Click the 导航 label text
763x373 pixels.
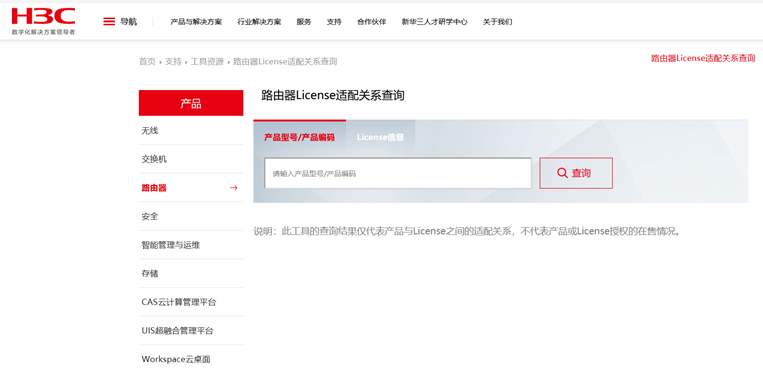coord(128,22)
